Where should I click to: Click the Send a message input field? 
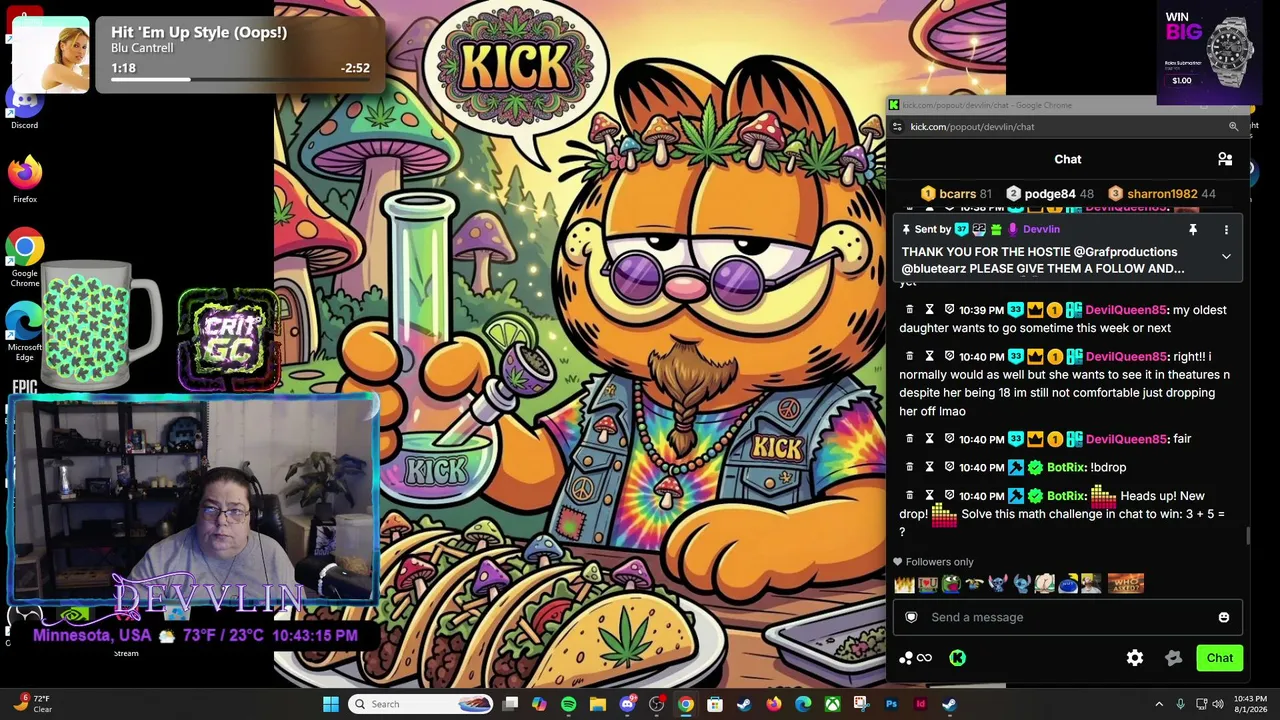(1068, 617)
